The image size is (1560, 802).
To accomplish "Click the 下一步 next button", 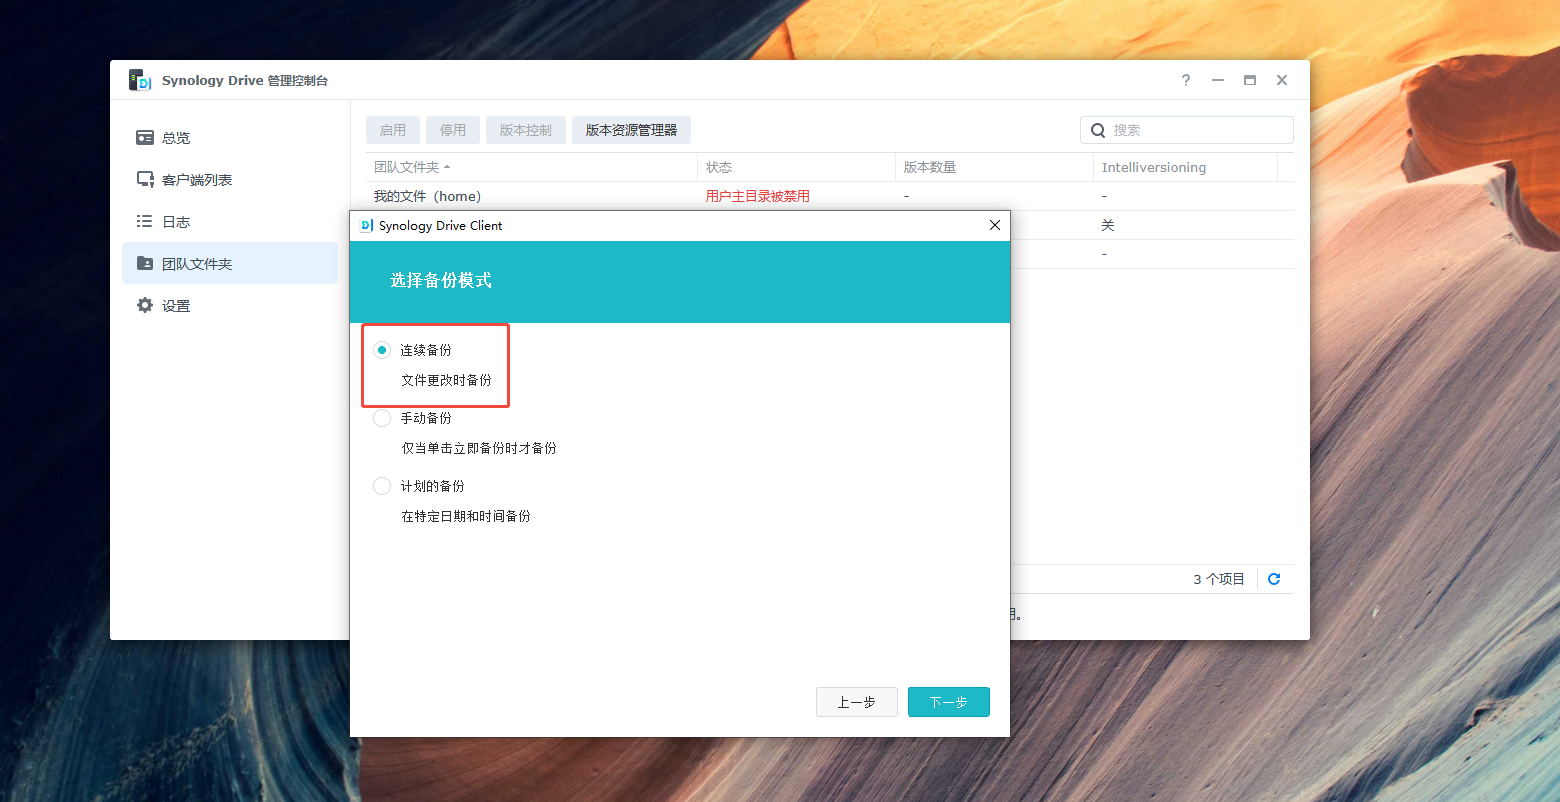I will point(948,702).
